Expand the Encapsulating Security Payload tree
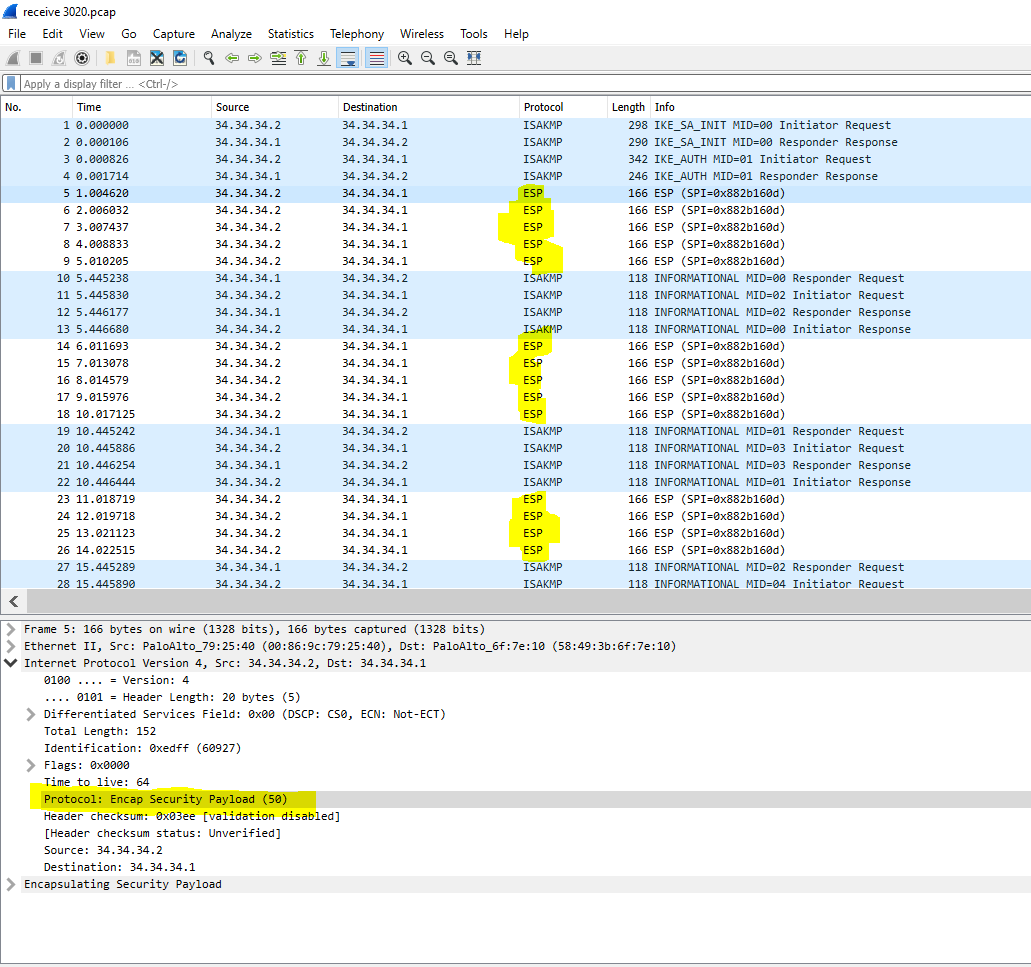Screen dimensions: 1031x967 [11, 884]
